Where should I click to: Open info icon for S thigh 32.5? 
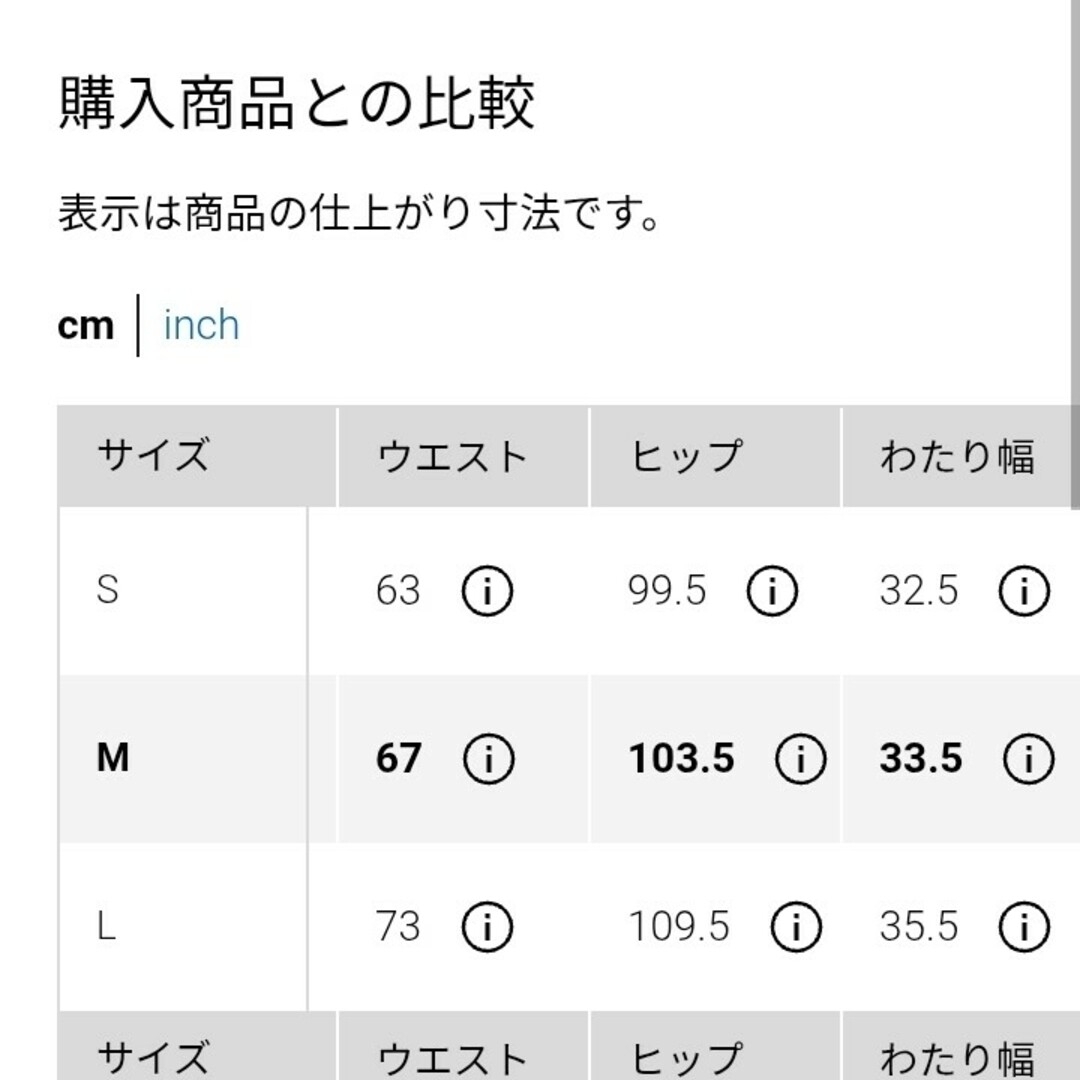pyautogui.click(x=1024, y=590)
